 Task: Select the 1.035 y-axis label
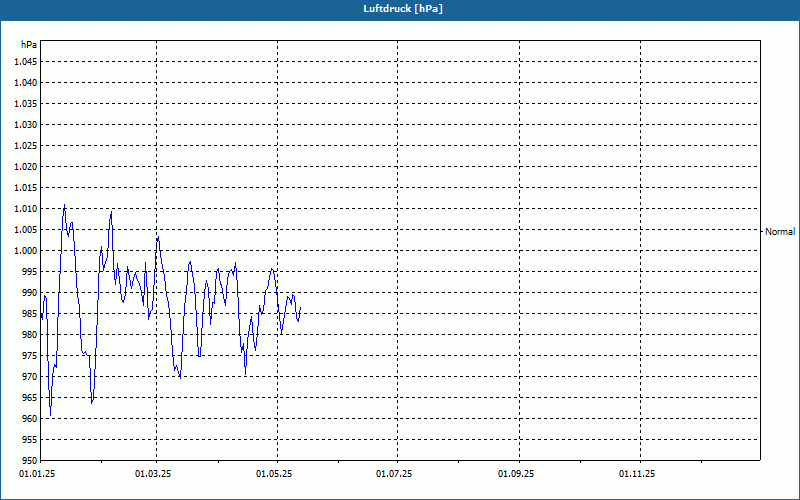(26, 104)
